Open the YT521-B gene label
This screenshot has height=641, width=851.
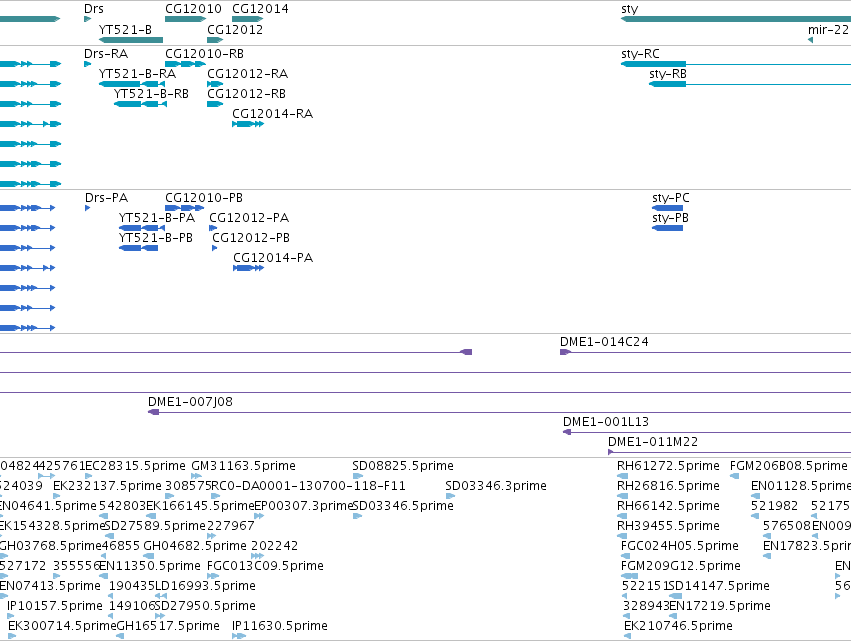125,29
